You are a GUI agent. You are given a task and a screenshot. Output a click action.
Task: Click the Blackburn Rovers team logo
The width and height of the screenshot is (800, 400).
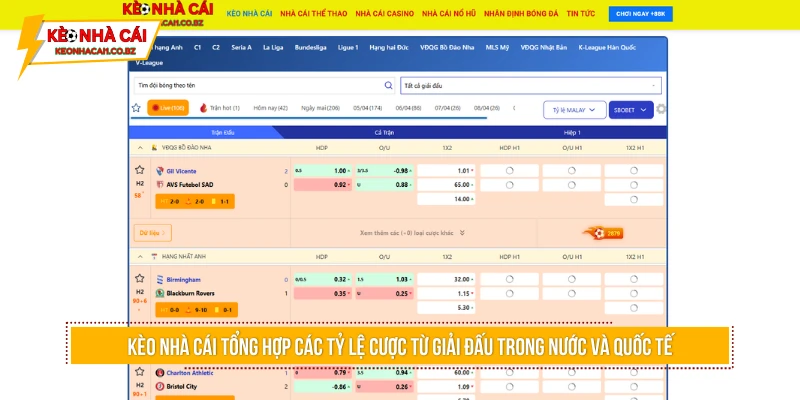(x=160, y=293)
